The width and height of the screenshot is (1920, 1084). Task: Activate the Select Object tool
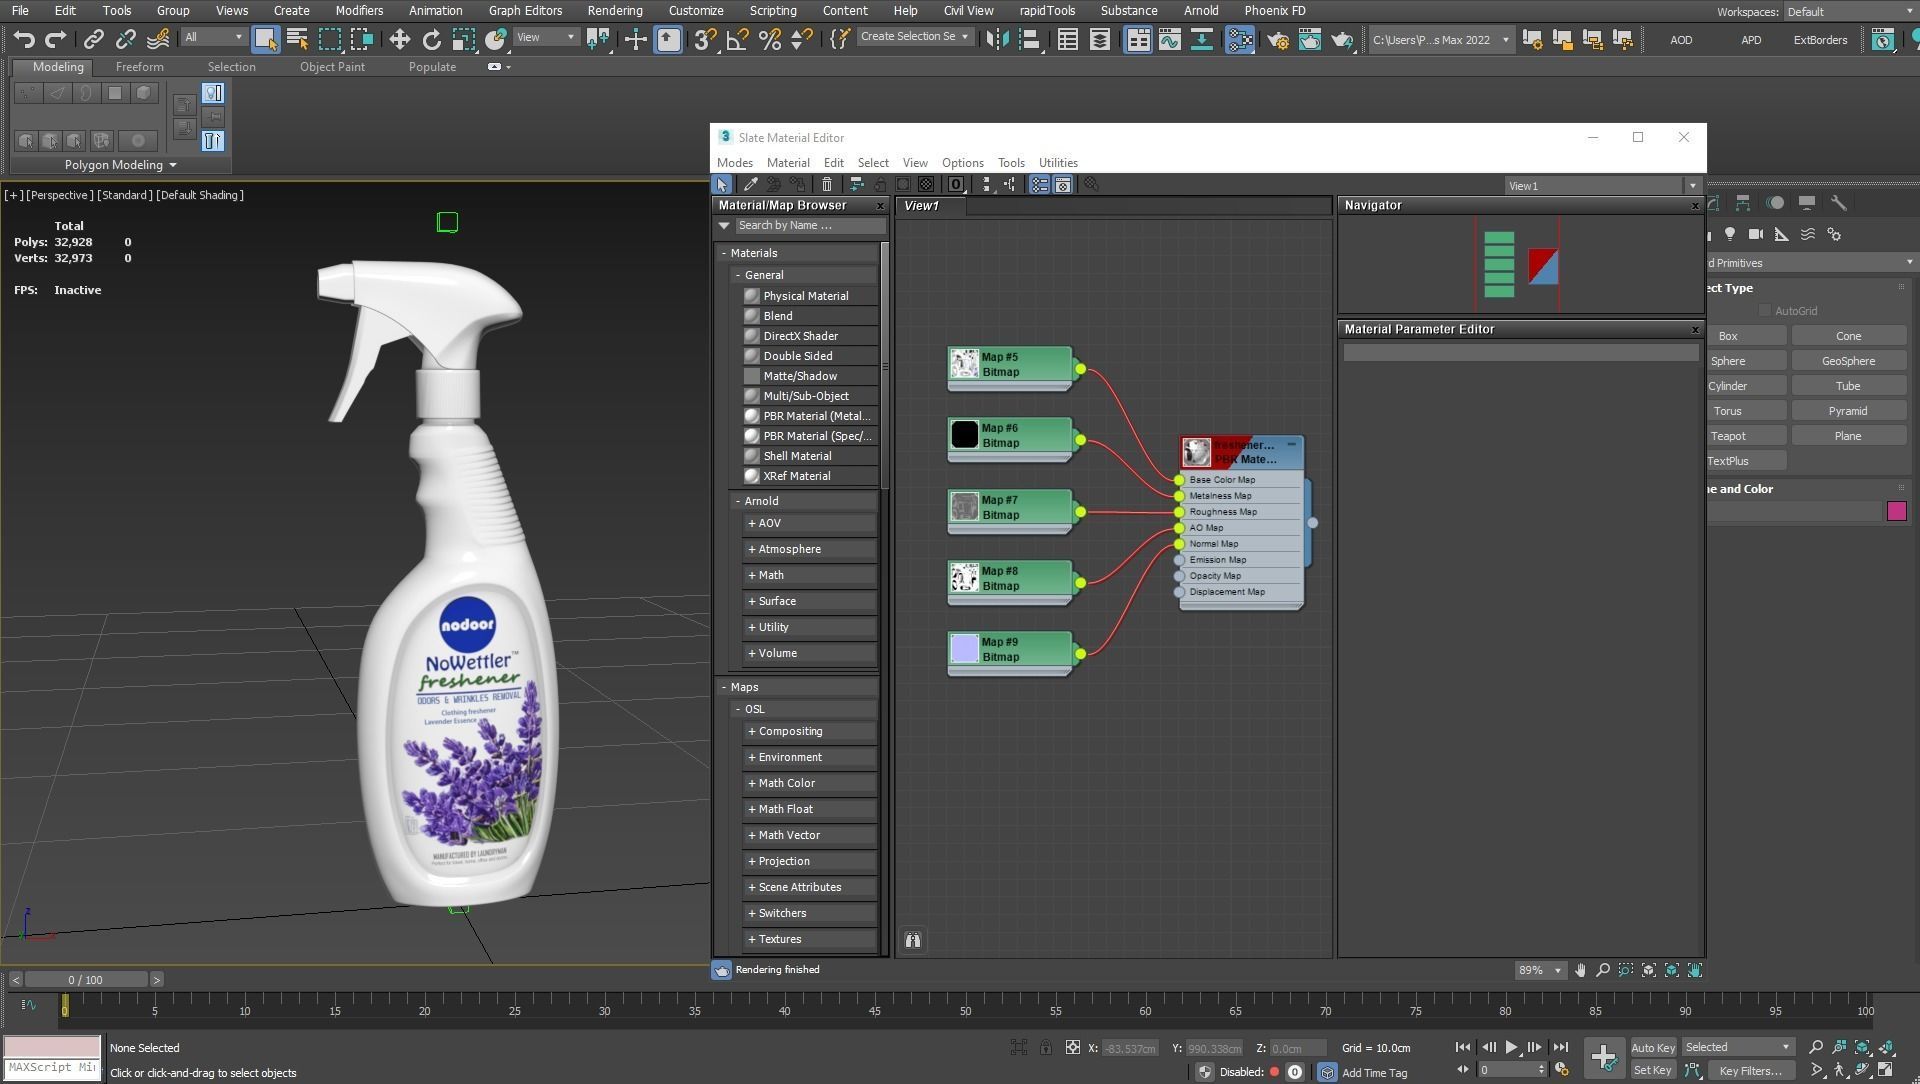pyautogui.click(x=265, y=39)
